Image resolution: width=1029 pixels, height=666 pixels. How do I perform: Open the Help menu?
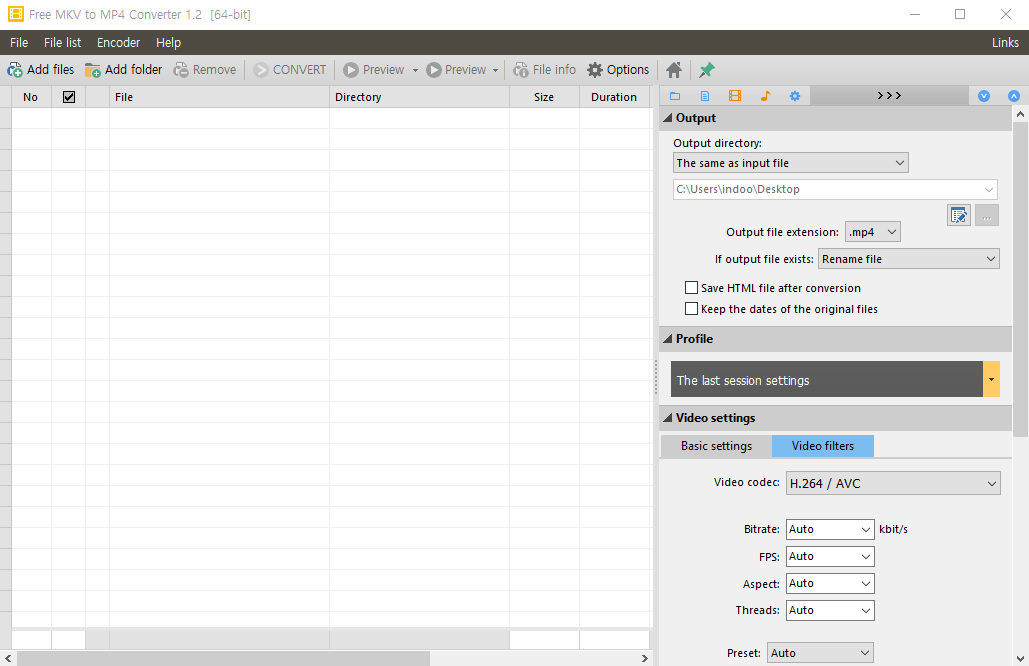click(168, 43)
